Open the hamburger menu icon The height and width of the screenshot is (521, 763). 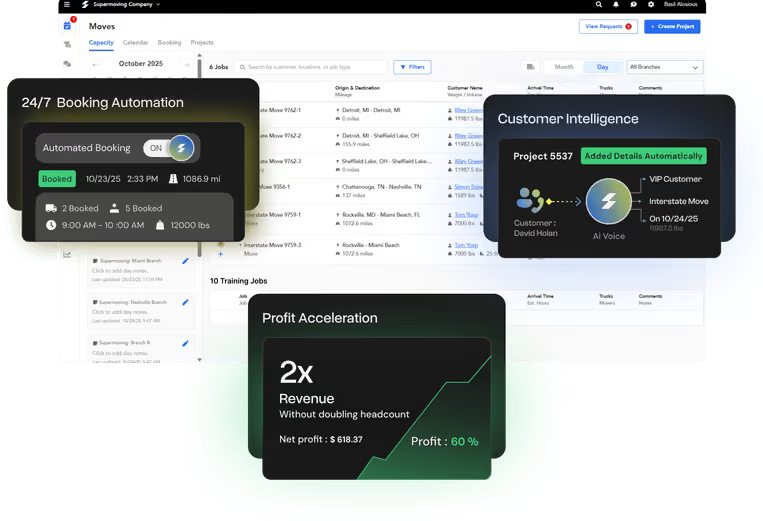[x=67, y=4]
